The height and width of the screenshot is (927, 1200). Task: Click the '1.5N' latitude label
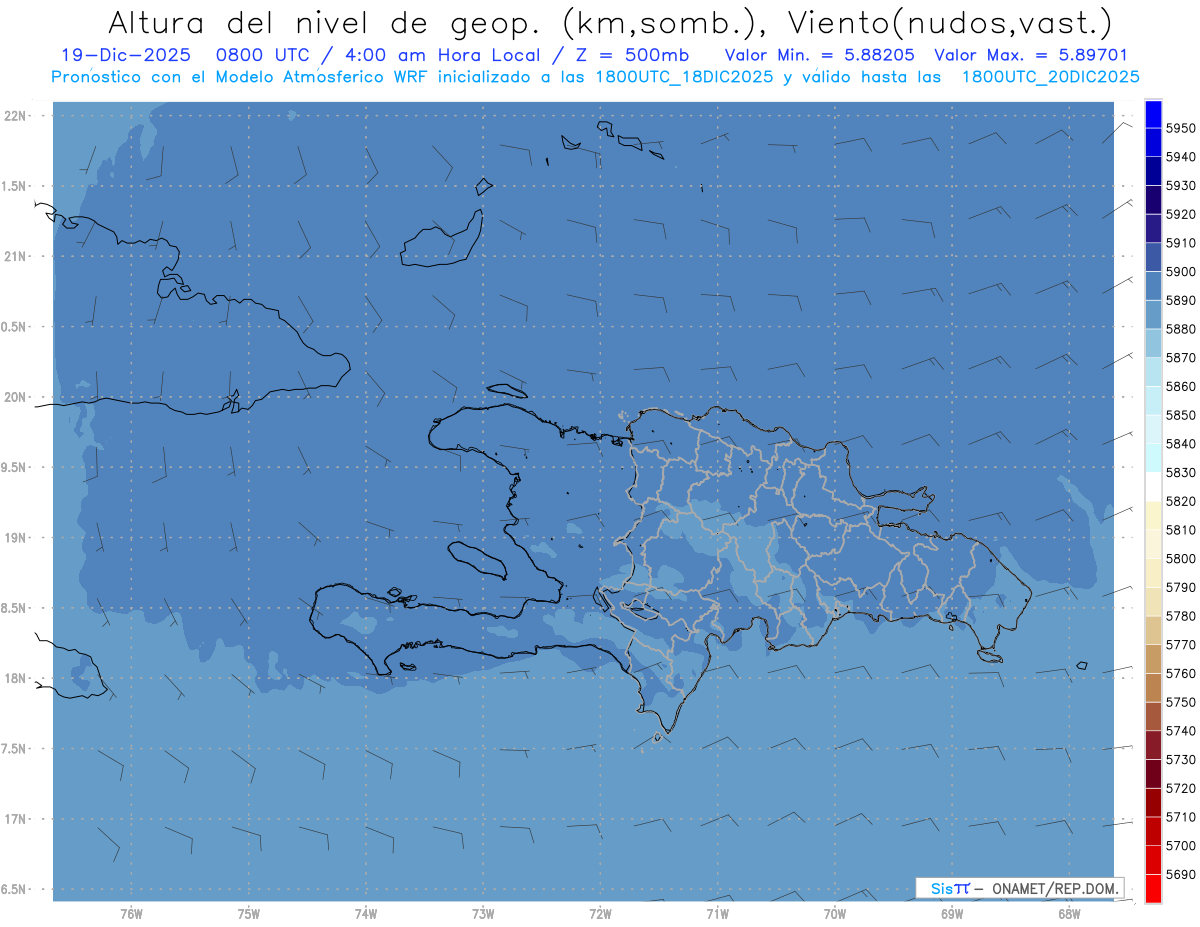pyautogui.click(x=14, y=186)
